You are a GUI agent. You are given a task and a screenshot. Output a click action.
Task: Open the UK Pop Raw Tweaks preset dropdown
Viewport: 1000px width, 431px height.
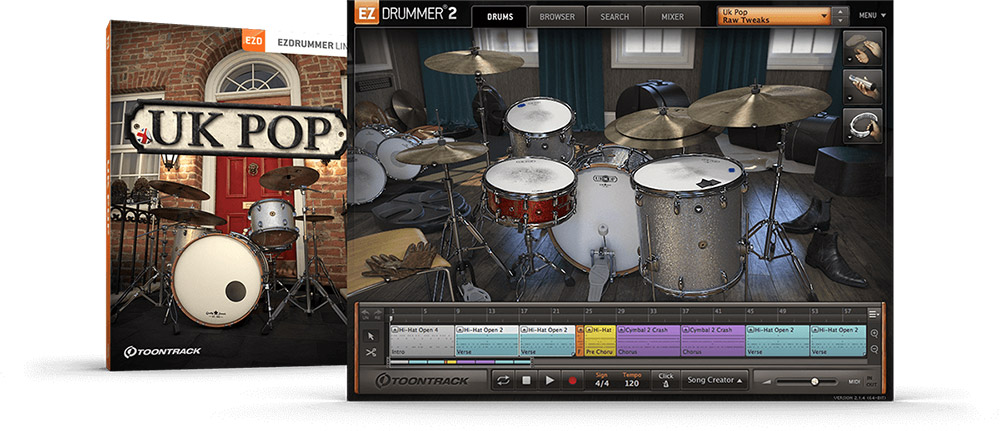(x=774, y=16)
